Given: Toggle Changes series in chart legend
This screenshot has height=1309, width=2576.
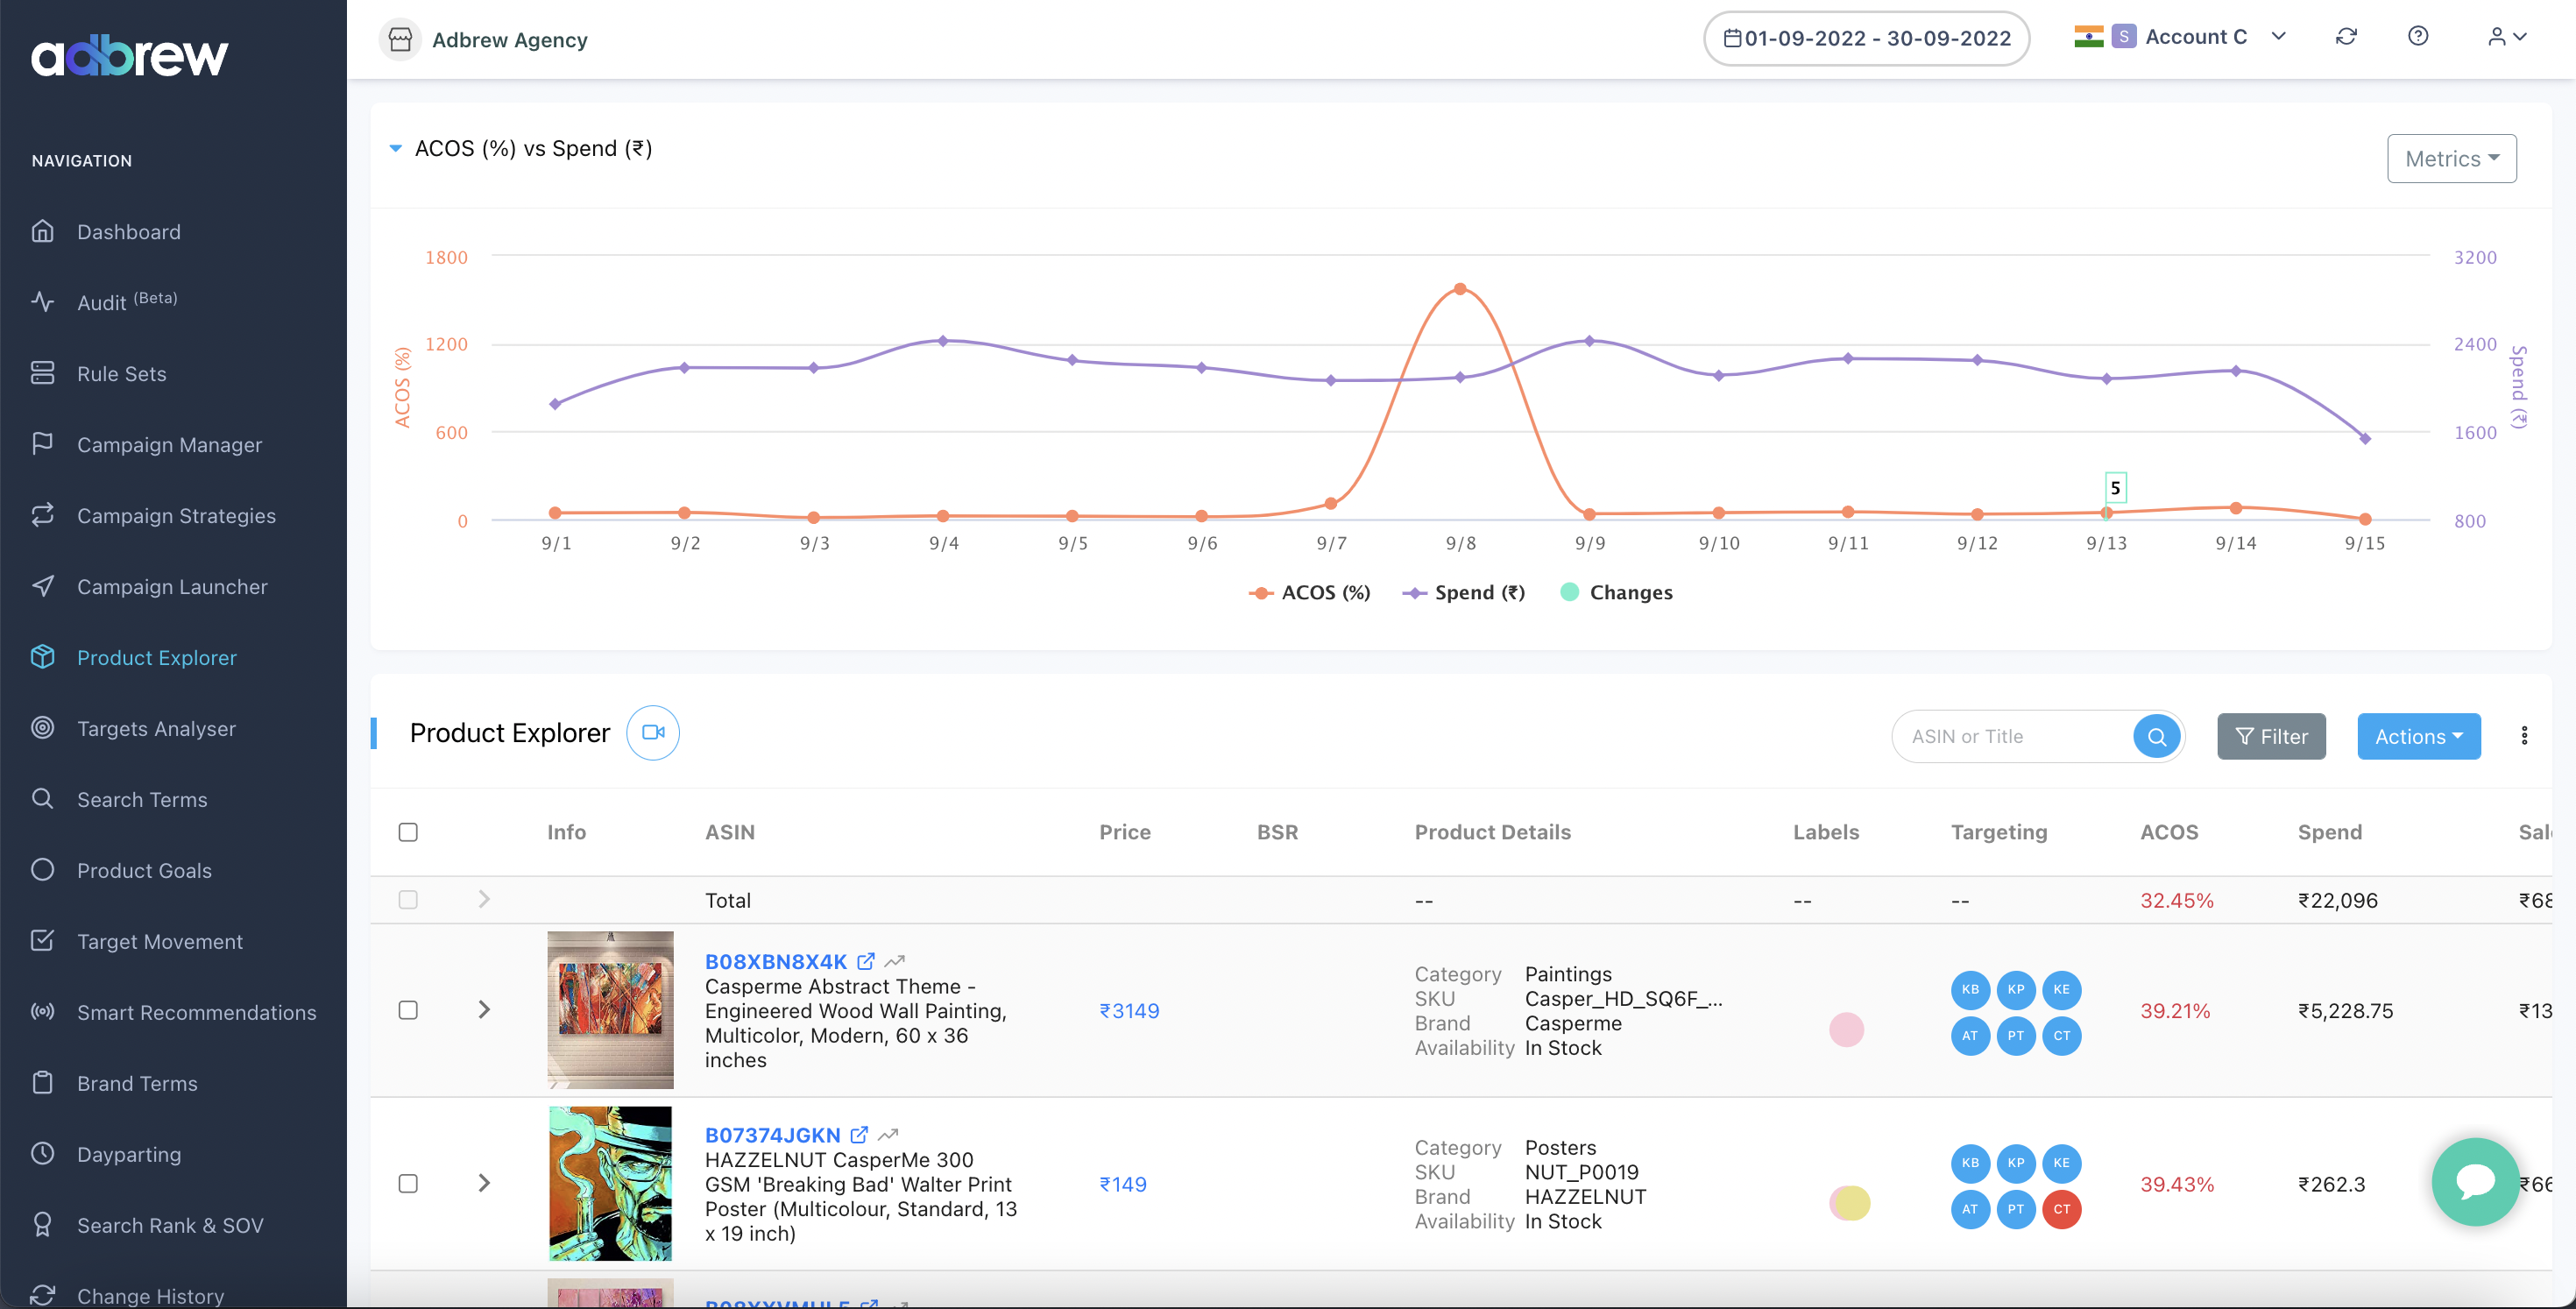Looking at the screenshot, I should (1617, 592).
